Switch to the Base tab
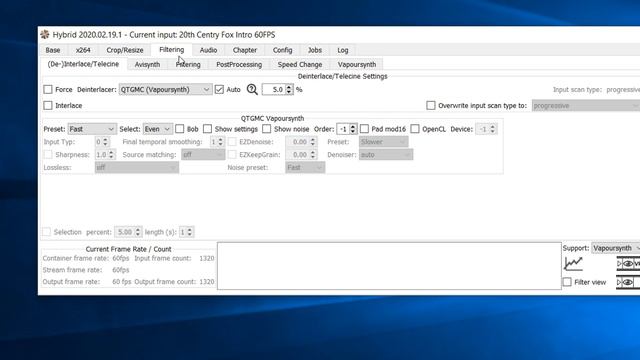Screen dimensions: 640x360 [x=53, y=50]
